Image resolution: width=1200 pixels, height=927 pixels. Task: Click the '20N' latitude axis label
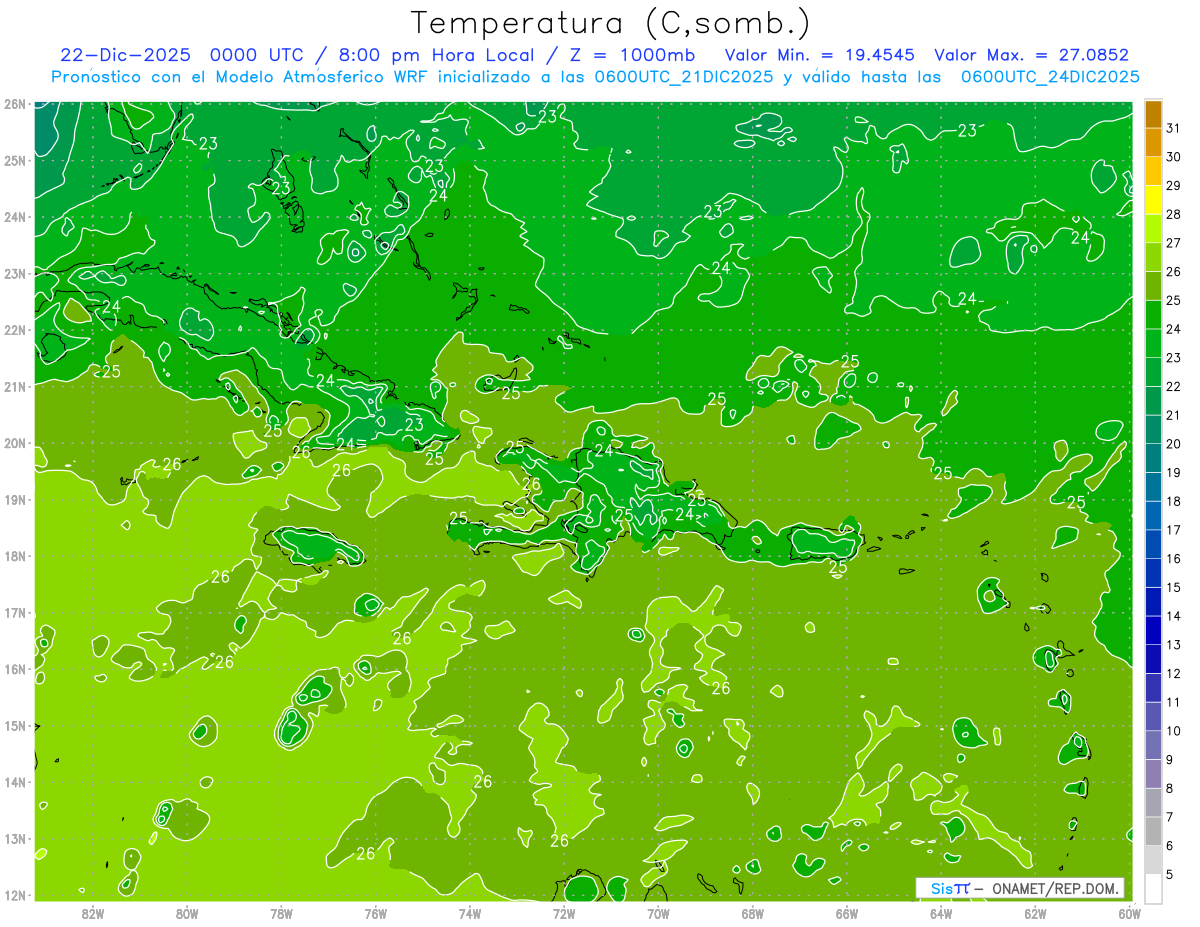pyautogui.click(x=15, y=443)
